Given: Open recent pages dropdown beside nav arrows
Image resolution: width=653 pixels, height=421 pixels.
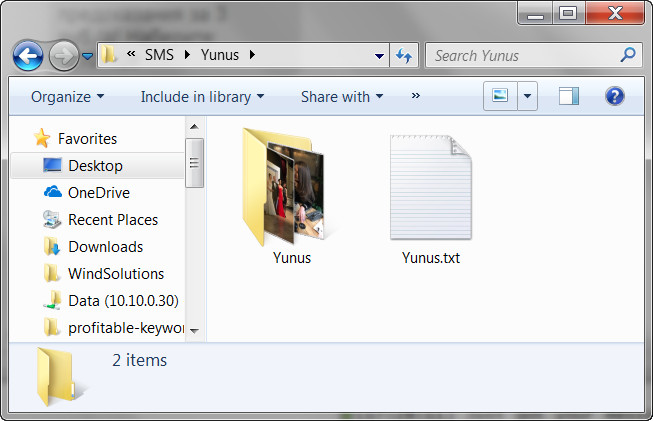Looking at the screenshot, I should click(x=87, y=55).
